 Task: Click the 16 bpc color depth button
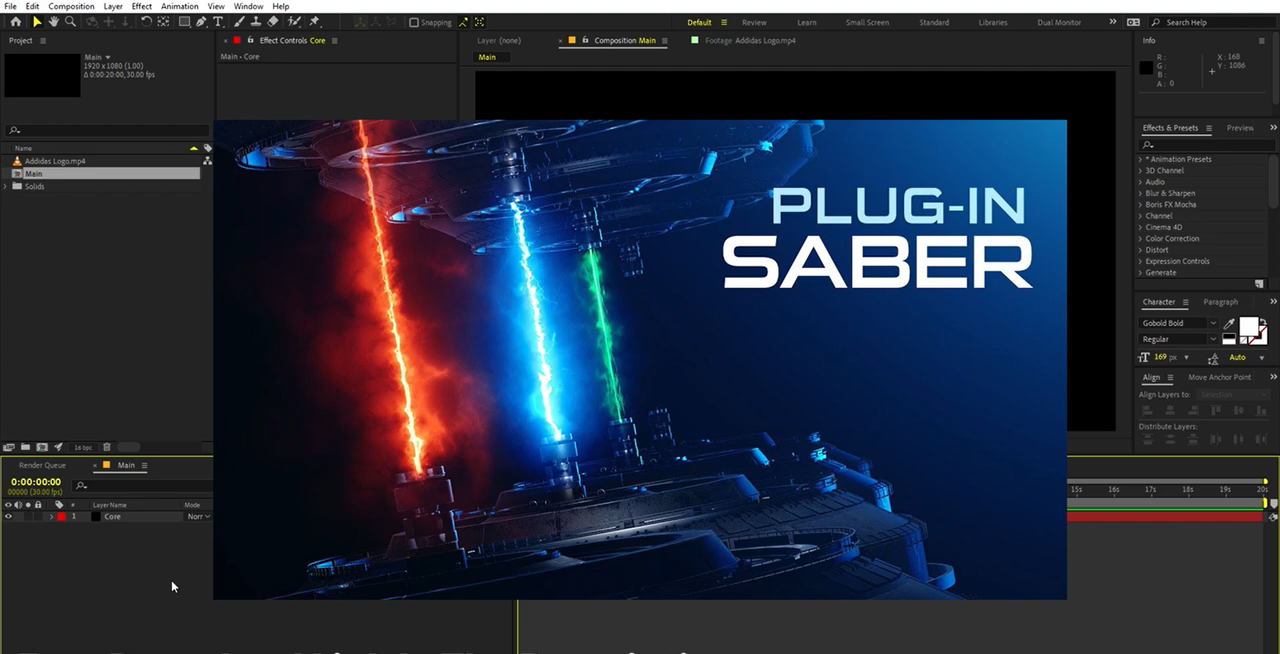pos(83,447)
